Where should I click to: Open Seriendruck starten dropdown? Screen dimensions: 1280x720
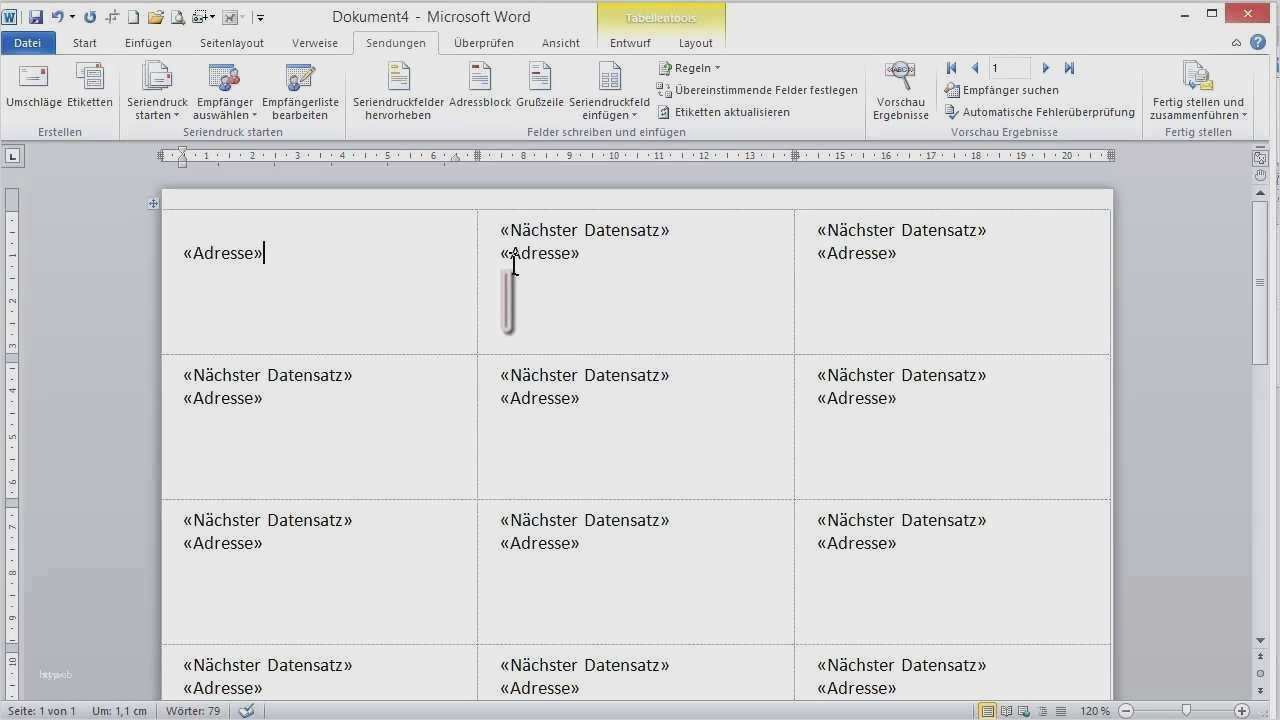[157, 92]
